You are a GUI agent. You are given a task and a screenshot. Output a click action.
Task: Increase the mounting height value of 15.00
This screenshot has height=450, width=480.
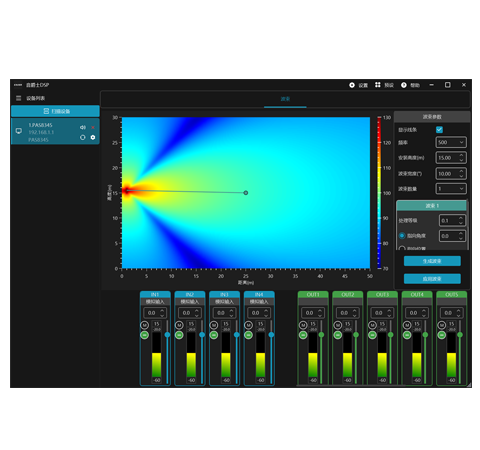(x=461, y=155)
